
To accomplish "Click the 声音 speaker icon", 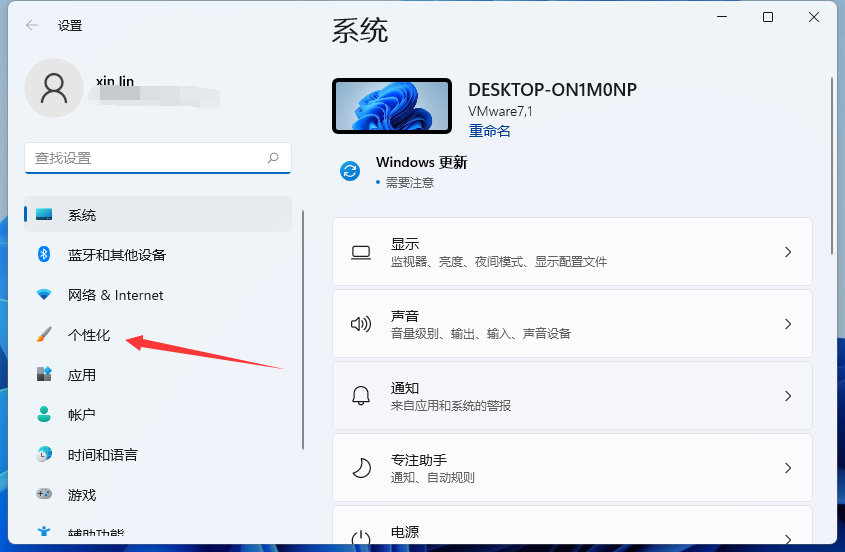I will [361, 324].
